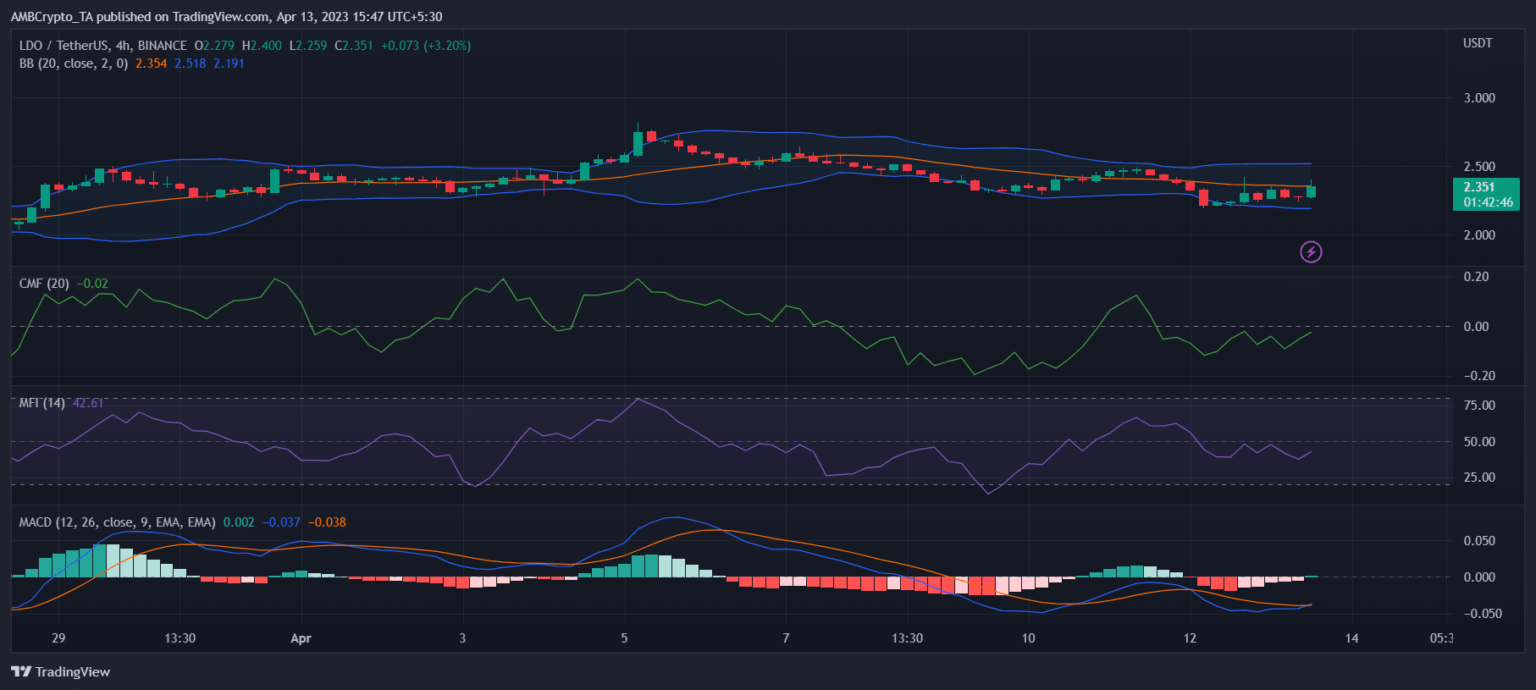Click the CMF value -0.02 reading

coord(92,283)
